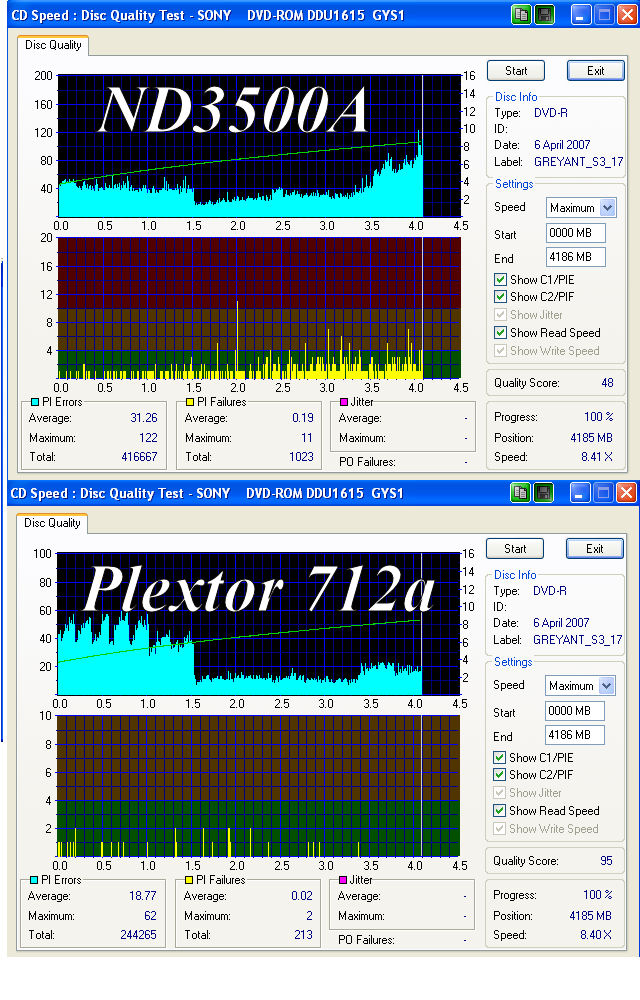Click PI Failures graph in Plextor 712a window
640x1000 pixels.
pyautogui.click(x=258, y=786)
